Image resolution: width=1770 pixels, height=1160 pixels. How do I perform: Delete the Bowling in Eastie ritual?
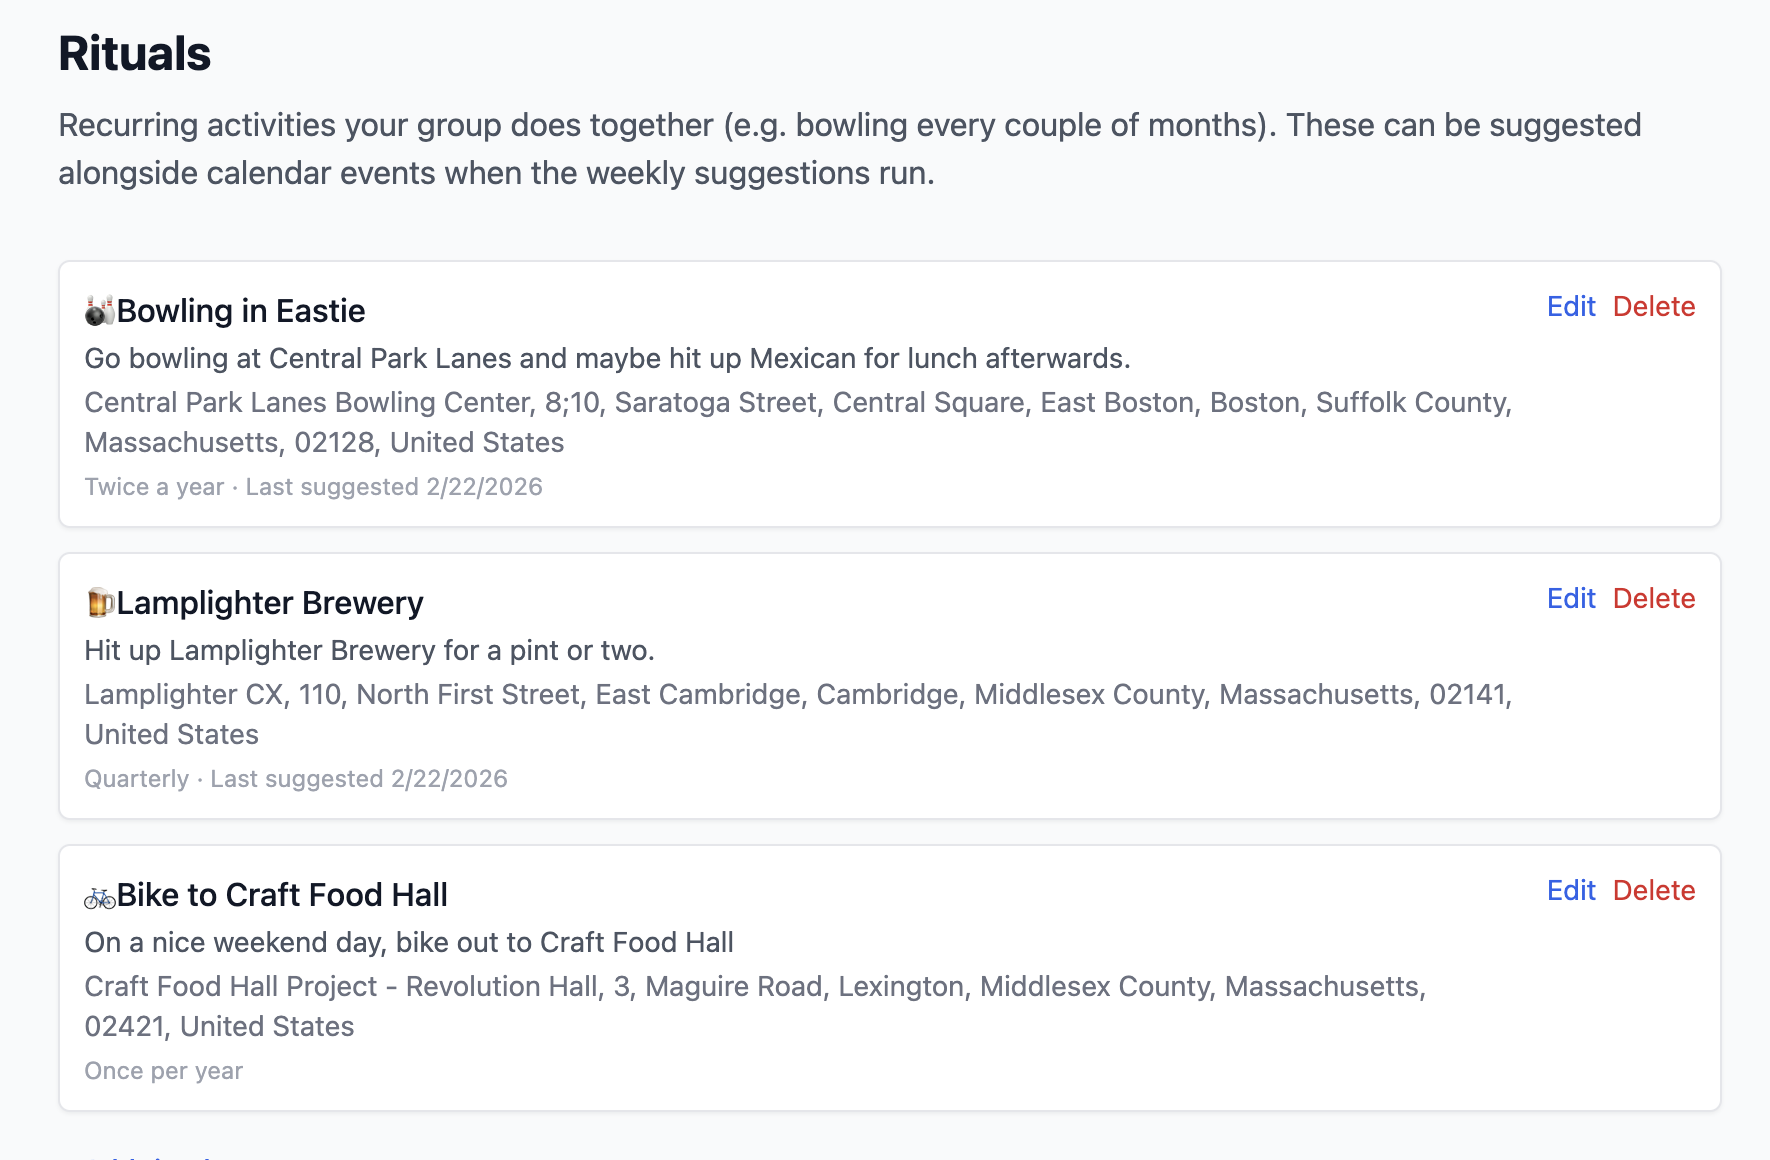(x=1653, y=307)
